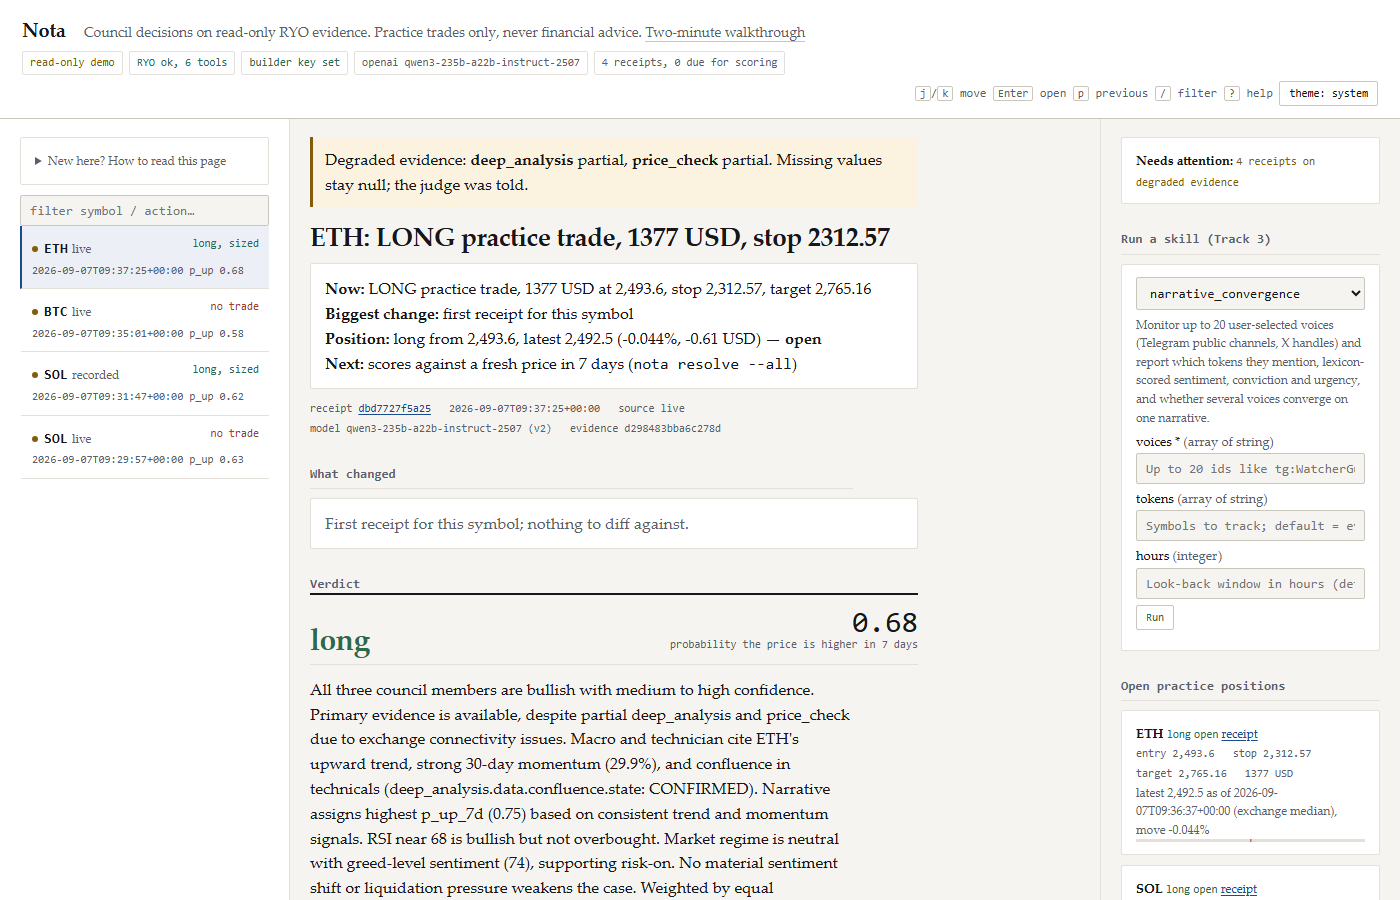This screenshot has width=1400, height=900.
Task: Click the Open practice positions heading
Action: 1203,686
